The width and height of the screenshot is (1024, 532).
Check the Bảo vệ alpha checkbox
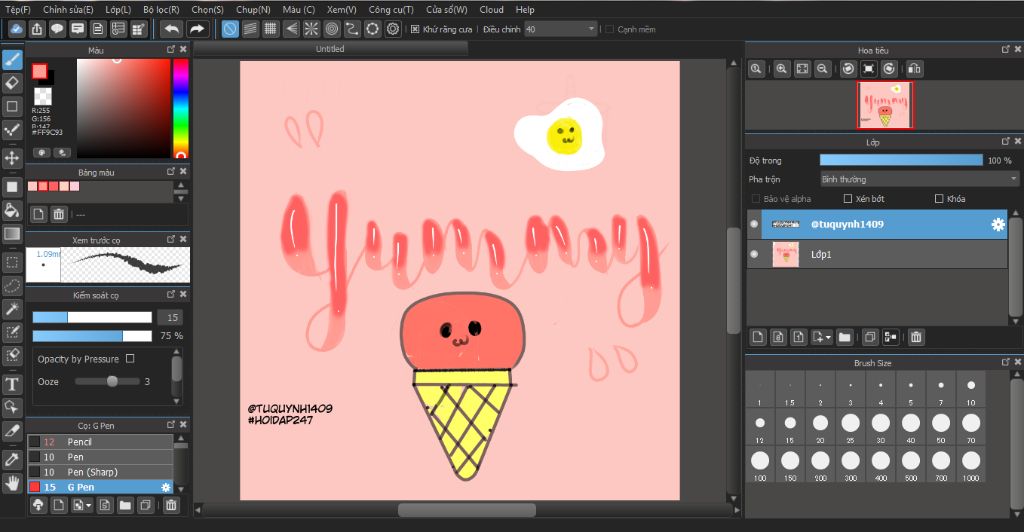[x=756, y=198]
